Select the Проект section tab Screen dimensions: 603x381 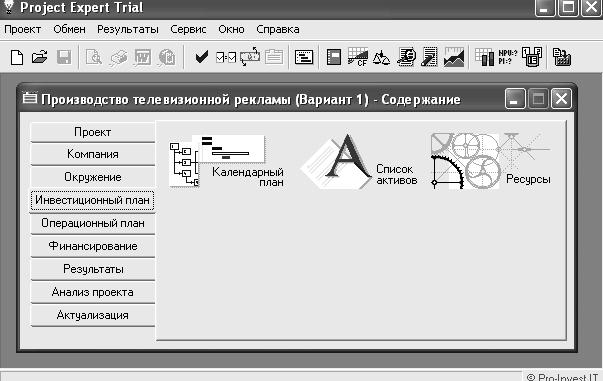[x=92, y=132]
